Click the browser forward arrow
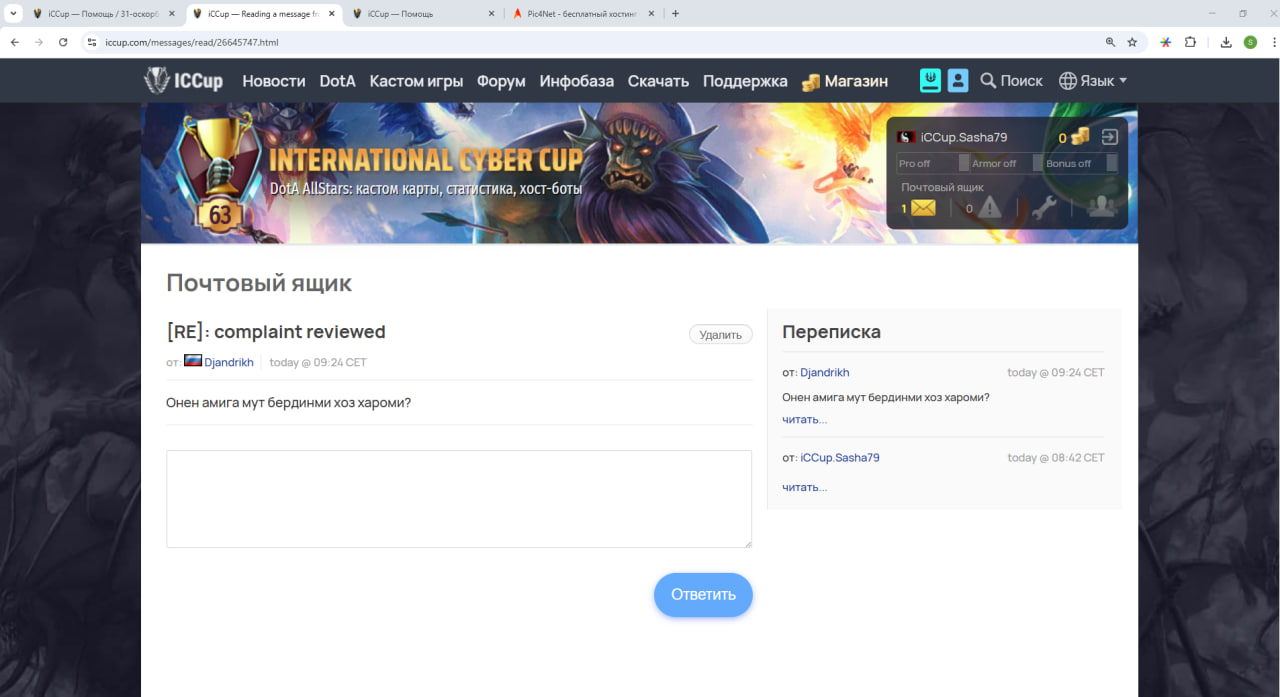1280x697 pixels. point(39,42)
